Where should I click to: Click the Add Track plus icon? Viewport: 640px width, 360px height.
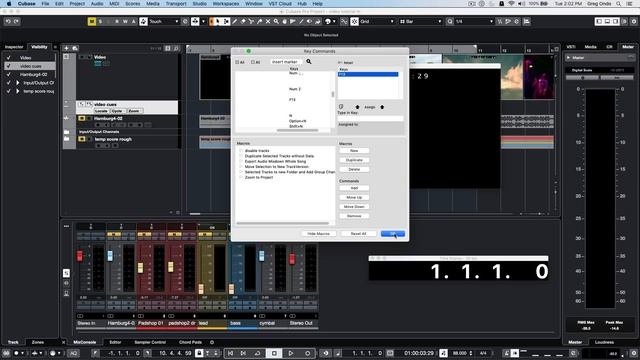tap(66, 48)
